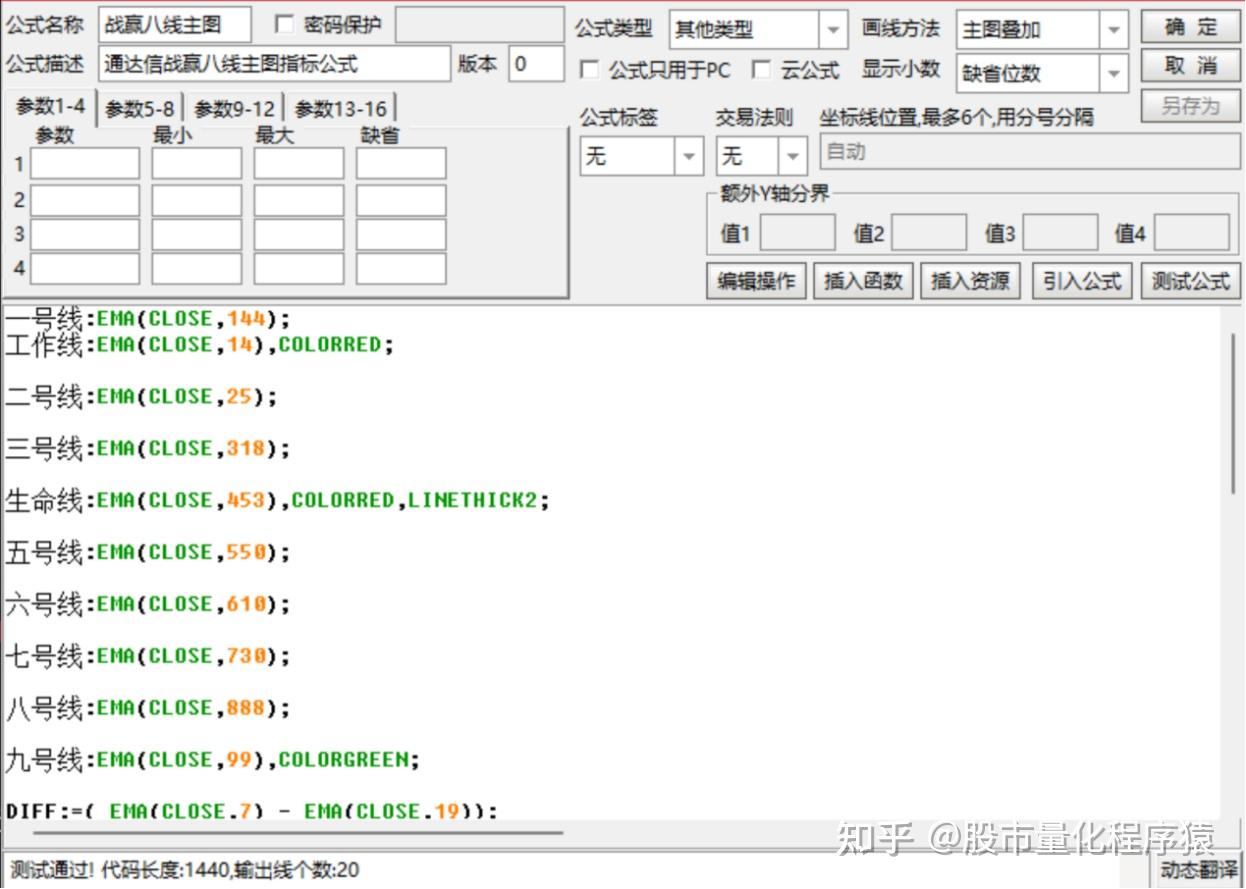Image resolution: width=1246 pixels, height=889 pixels.
Task: Switch to 参数9-12 tab
Action: [x=234, y=109]
